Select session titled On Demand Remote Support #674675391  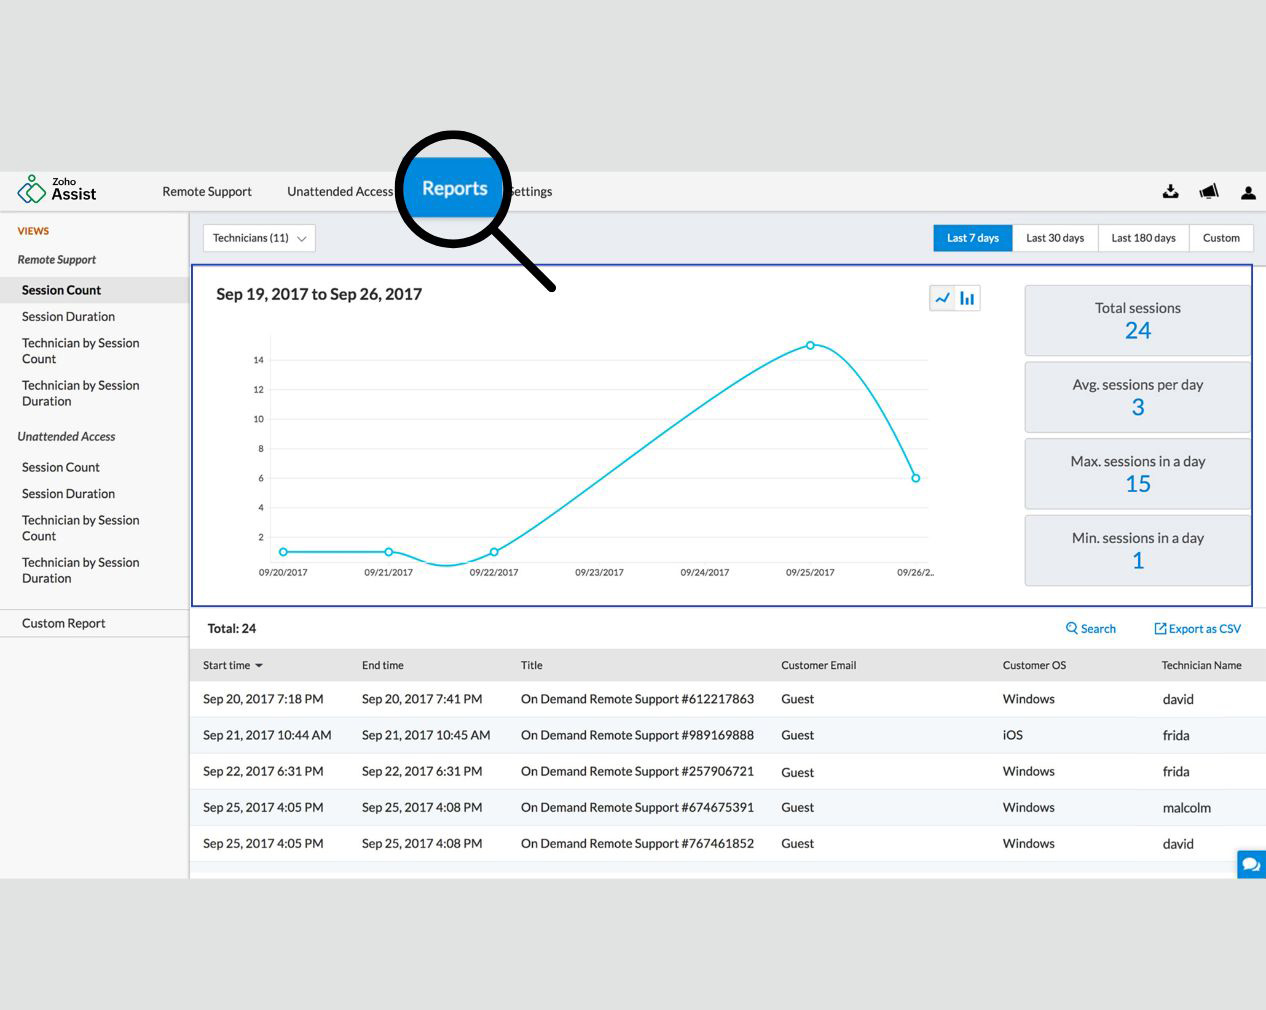coord(638,807)
